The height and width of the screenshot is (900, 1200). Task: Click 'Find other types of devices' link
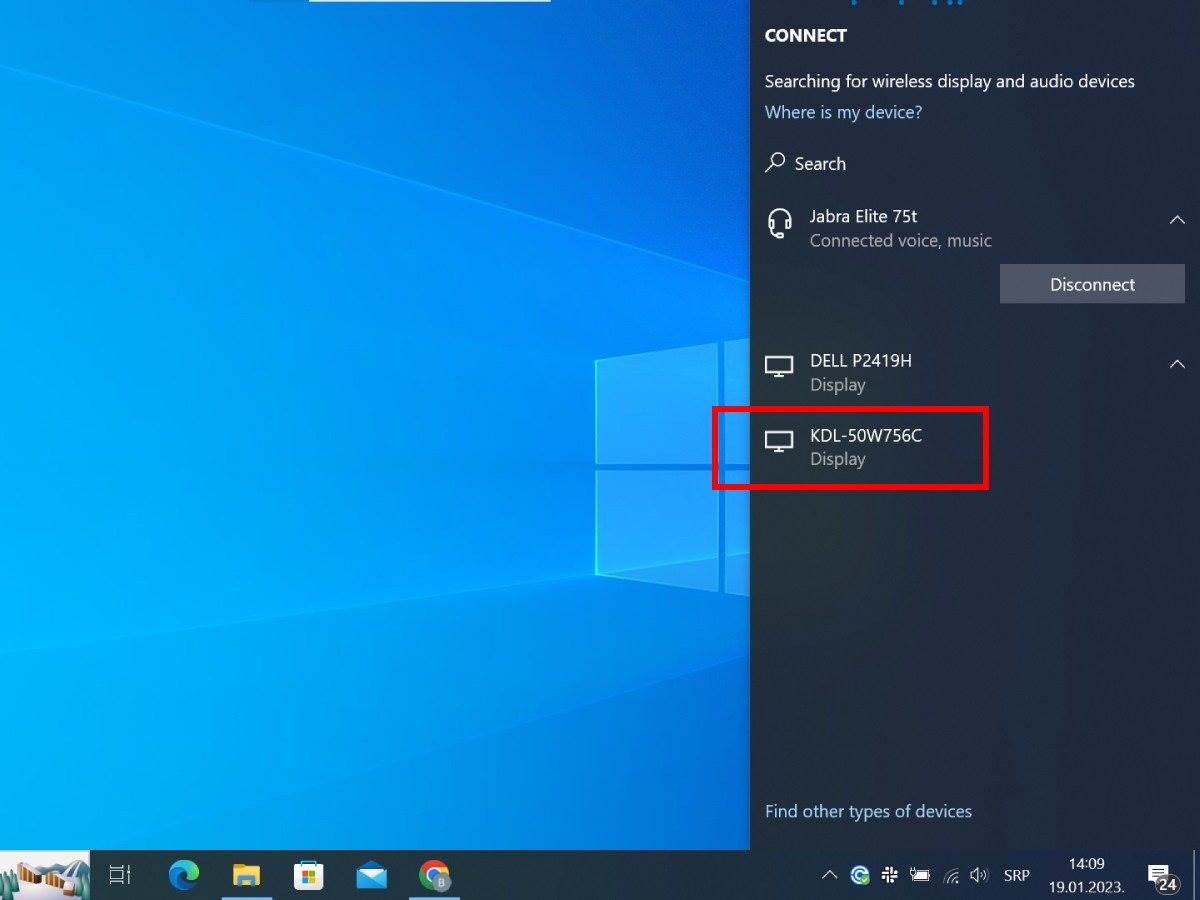pos(868,811)
